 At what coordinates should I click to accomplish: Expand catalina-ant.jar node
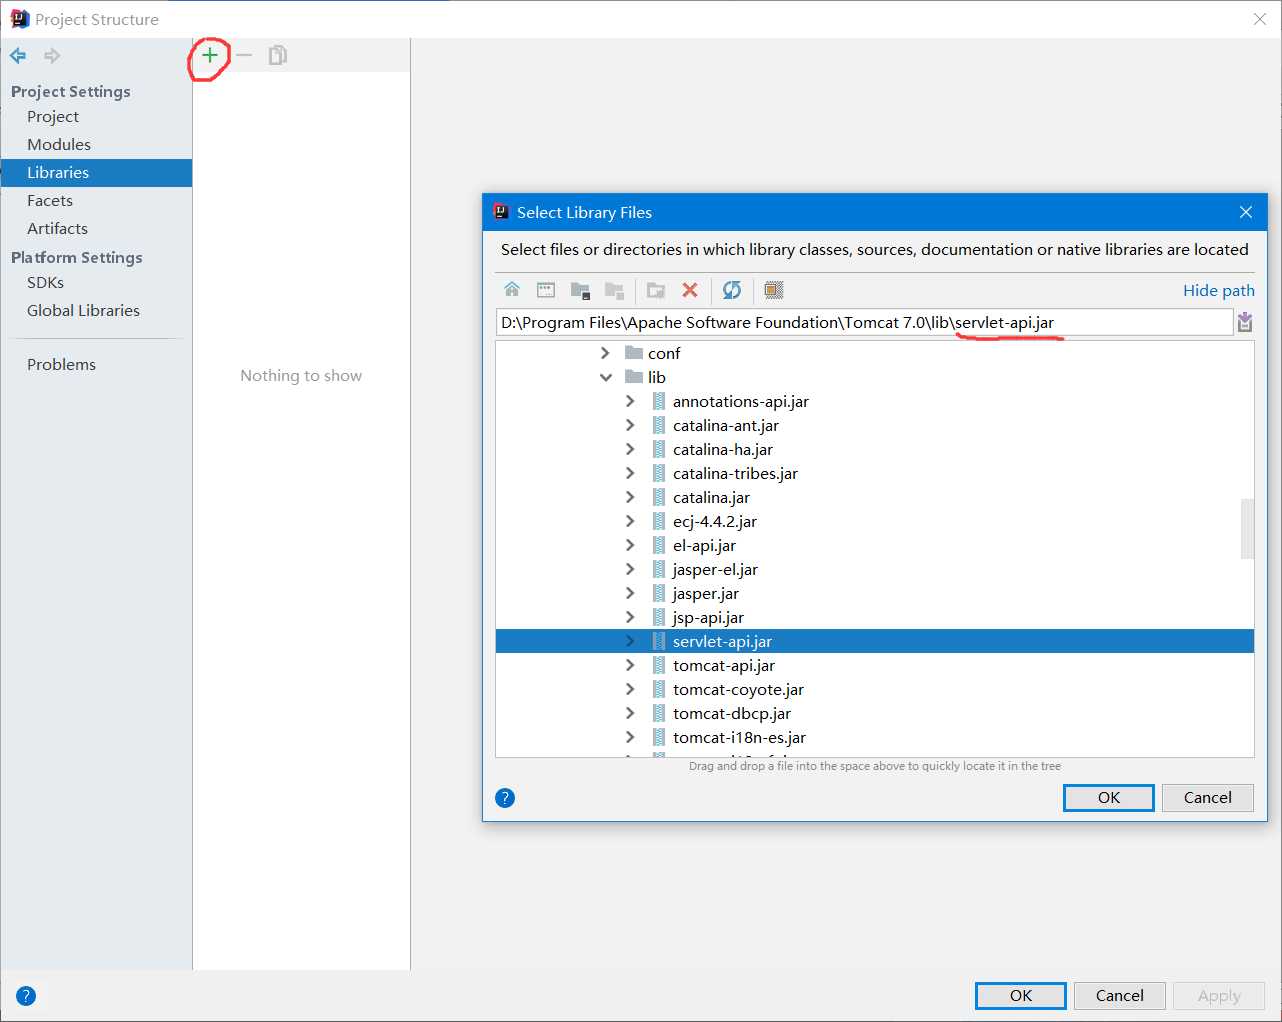630,425
